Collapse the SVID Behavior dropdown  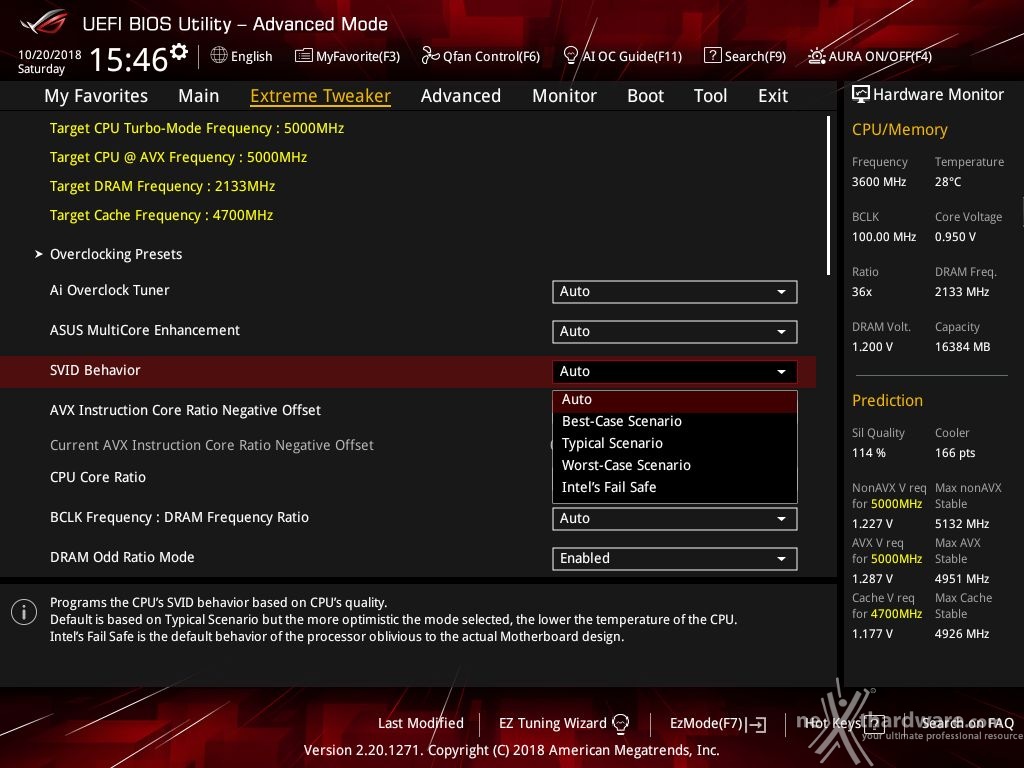pos(675,372)
